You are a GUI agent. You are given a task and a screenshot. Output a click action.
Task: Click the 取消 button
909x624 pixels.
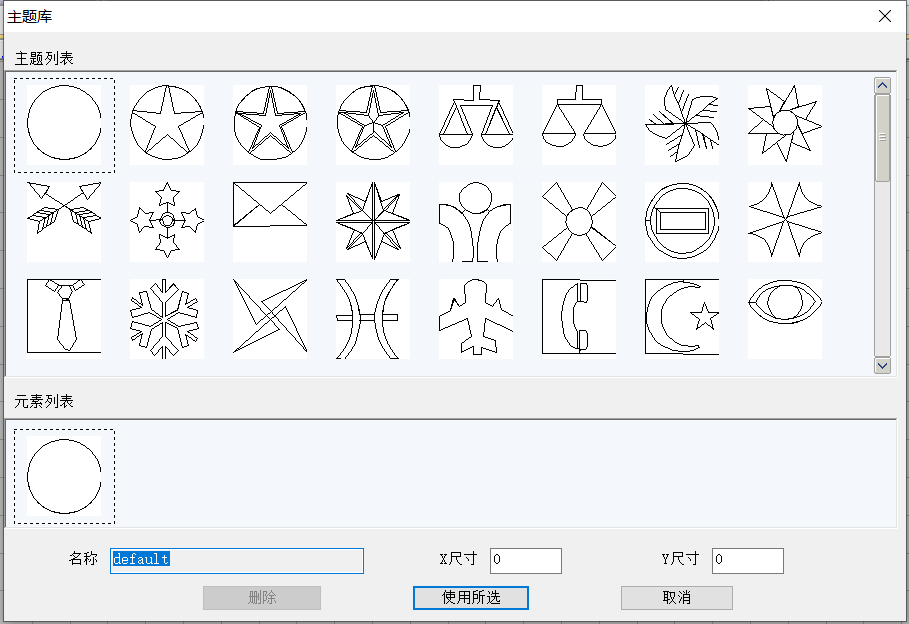(677, 598)
